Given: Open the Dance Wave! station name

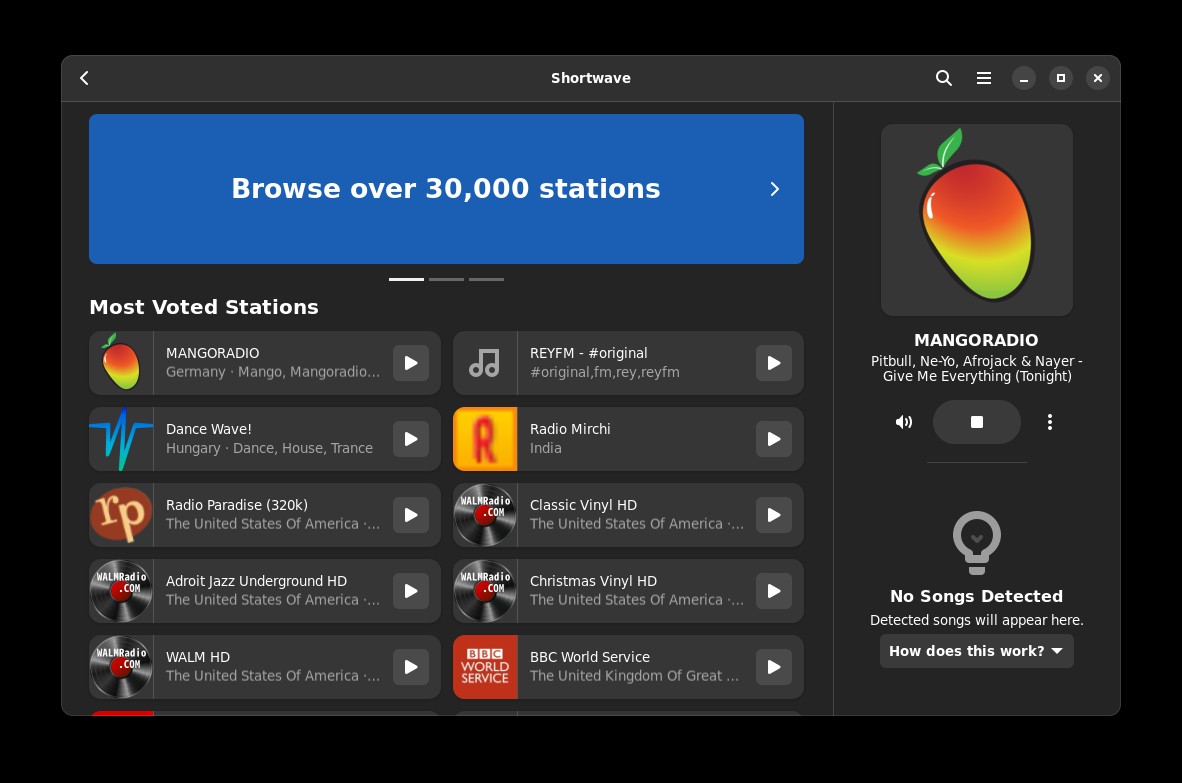Looking at the screenshot, I should click(209, 429).
